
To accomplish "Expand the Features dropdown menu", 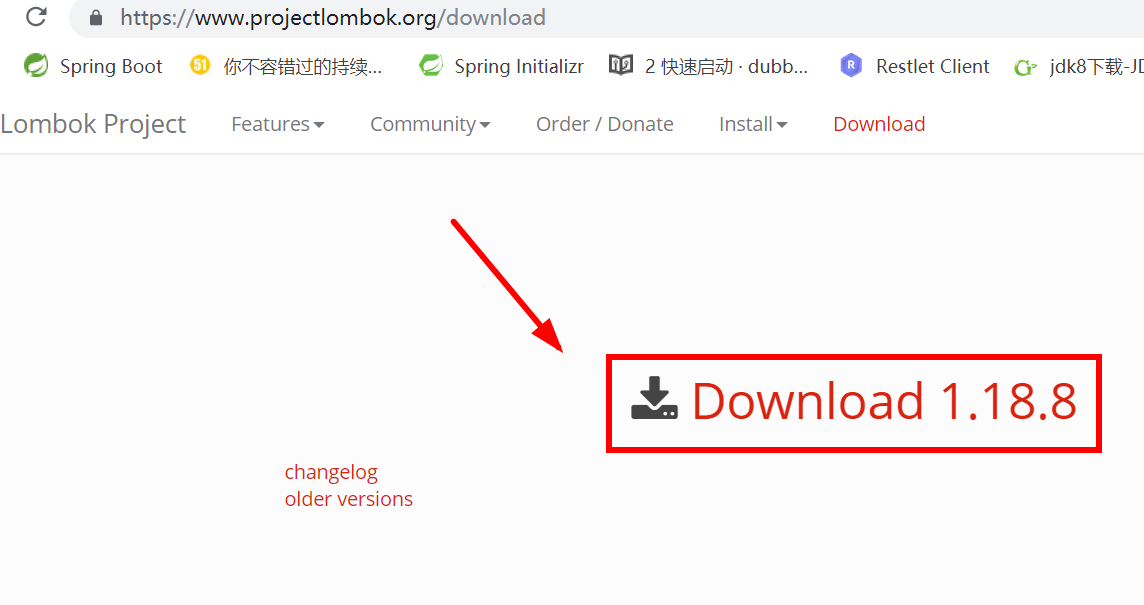I will point(277,124).
